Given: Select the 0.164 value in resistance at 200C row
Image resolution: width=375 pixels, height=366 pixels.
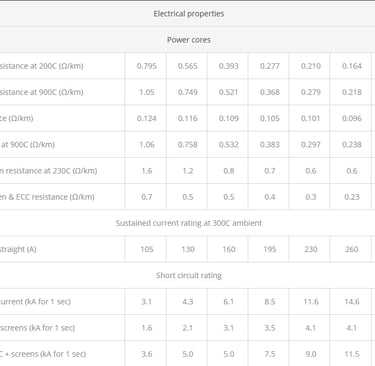Looking at the screenshot, I should 352,66.
